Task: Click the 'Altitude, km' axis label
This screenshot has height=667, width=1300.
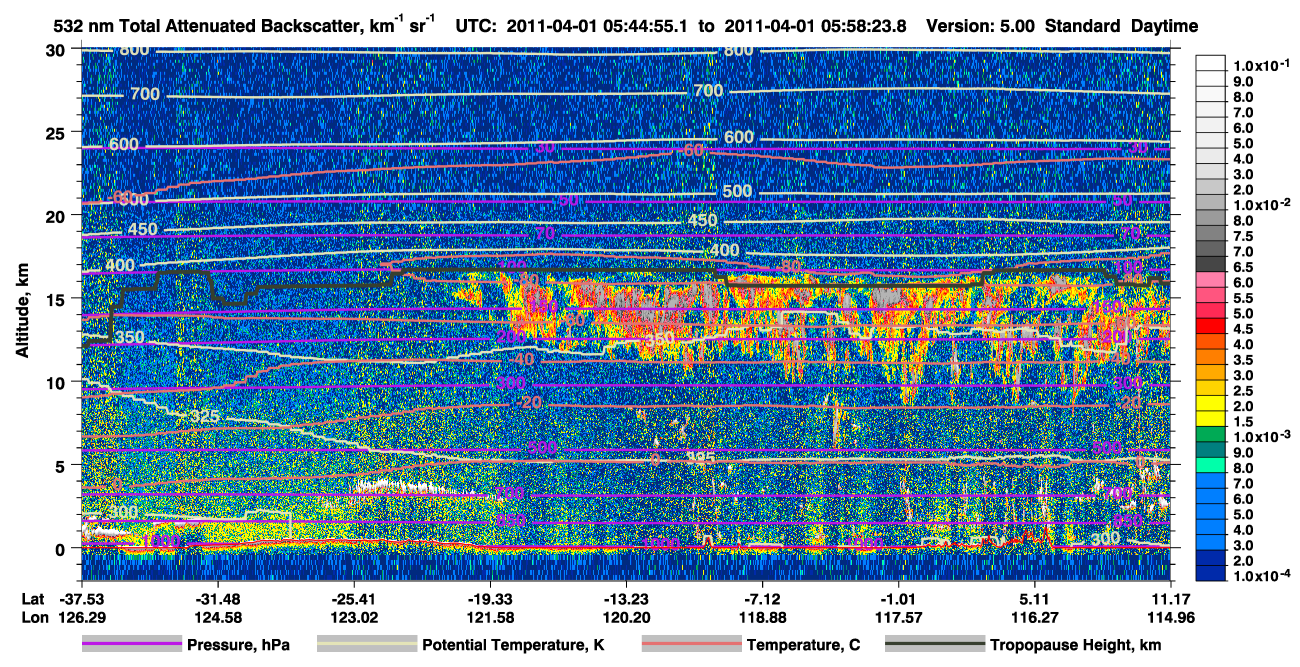Action: coord(22,310)
